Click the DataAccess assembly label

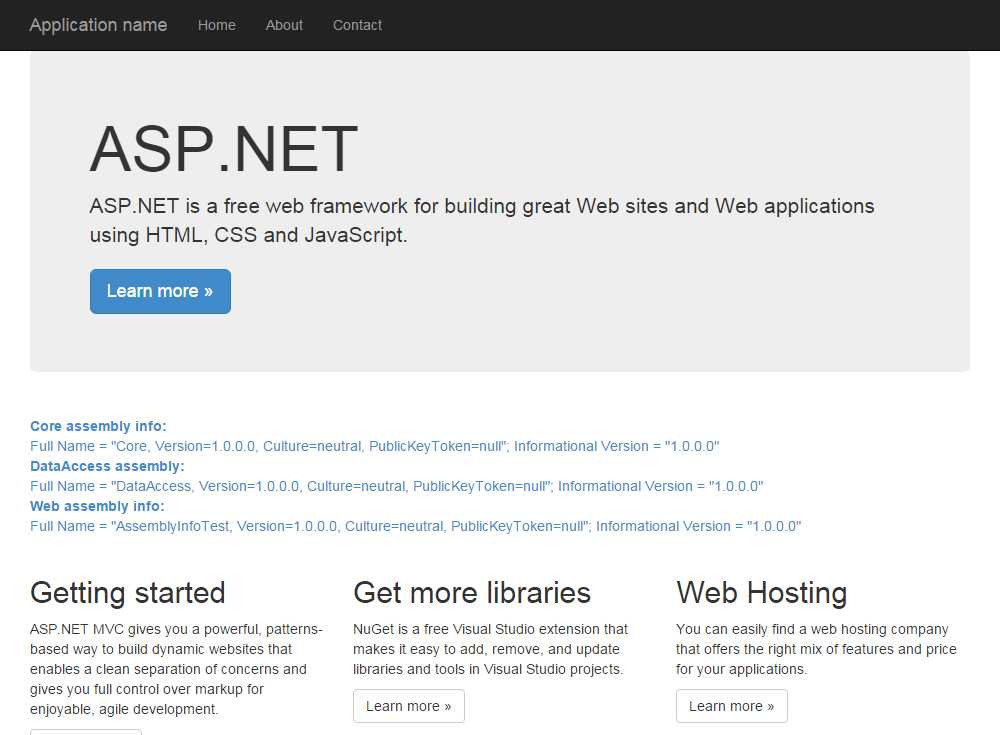click(x=107, y=466)
